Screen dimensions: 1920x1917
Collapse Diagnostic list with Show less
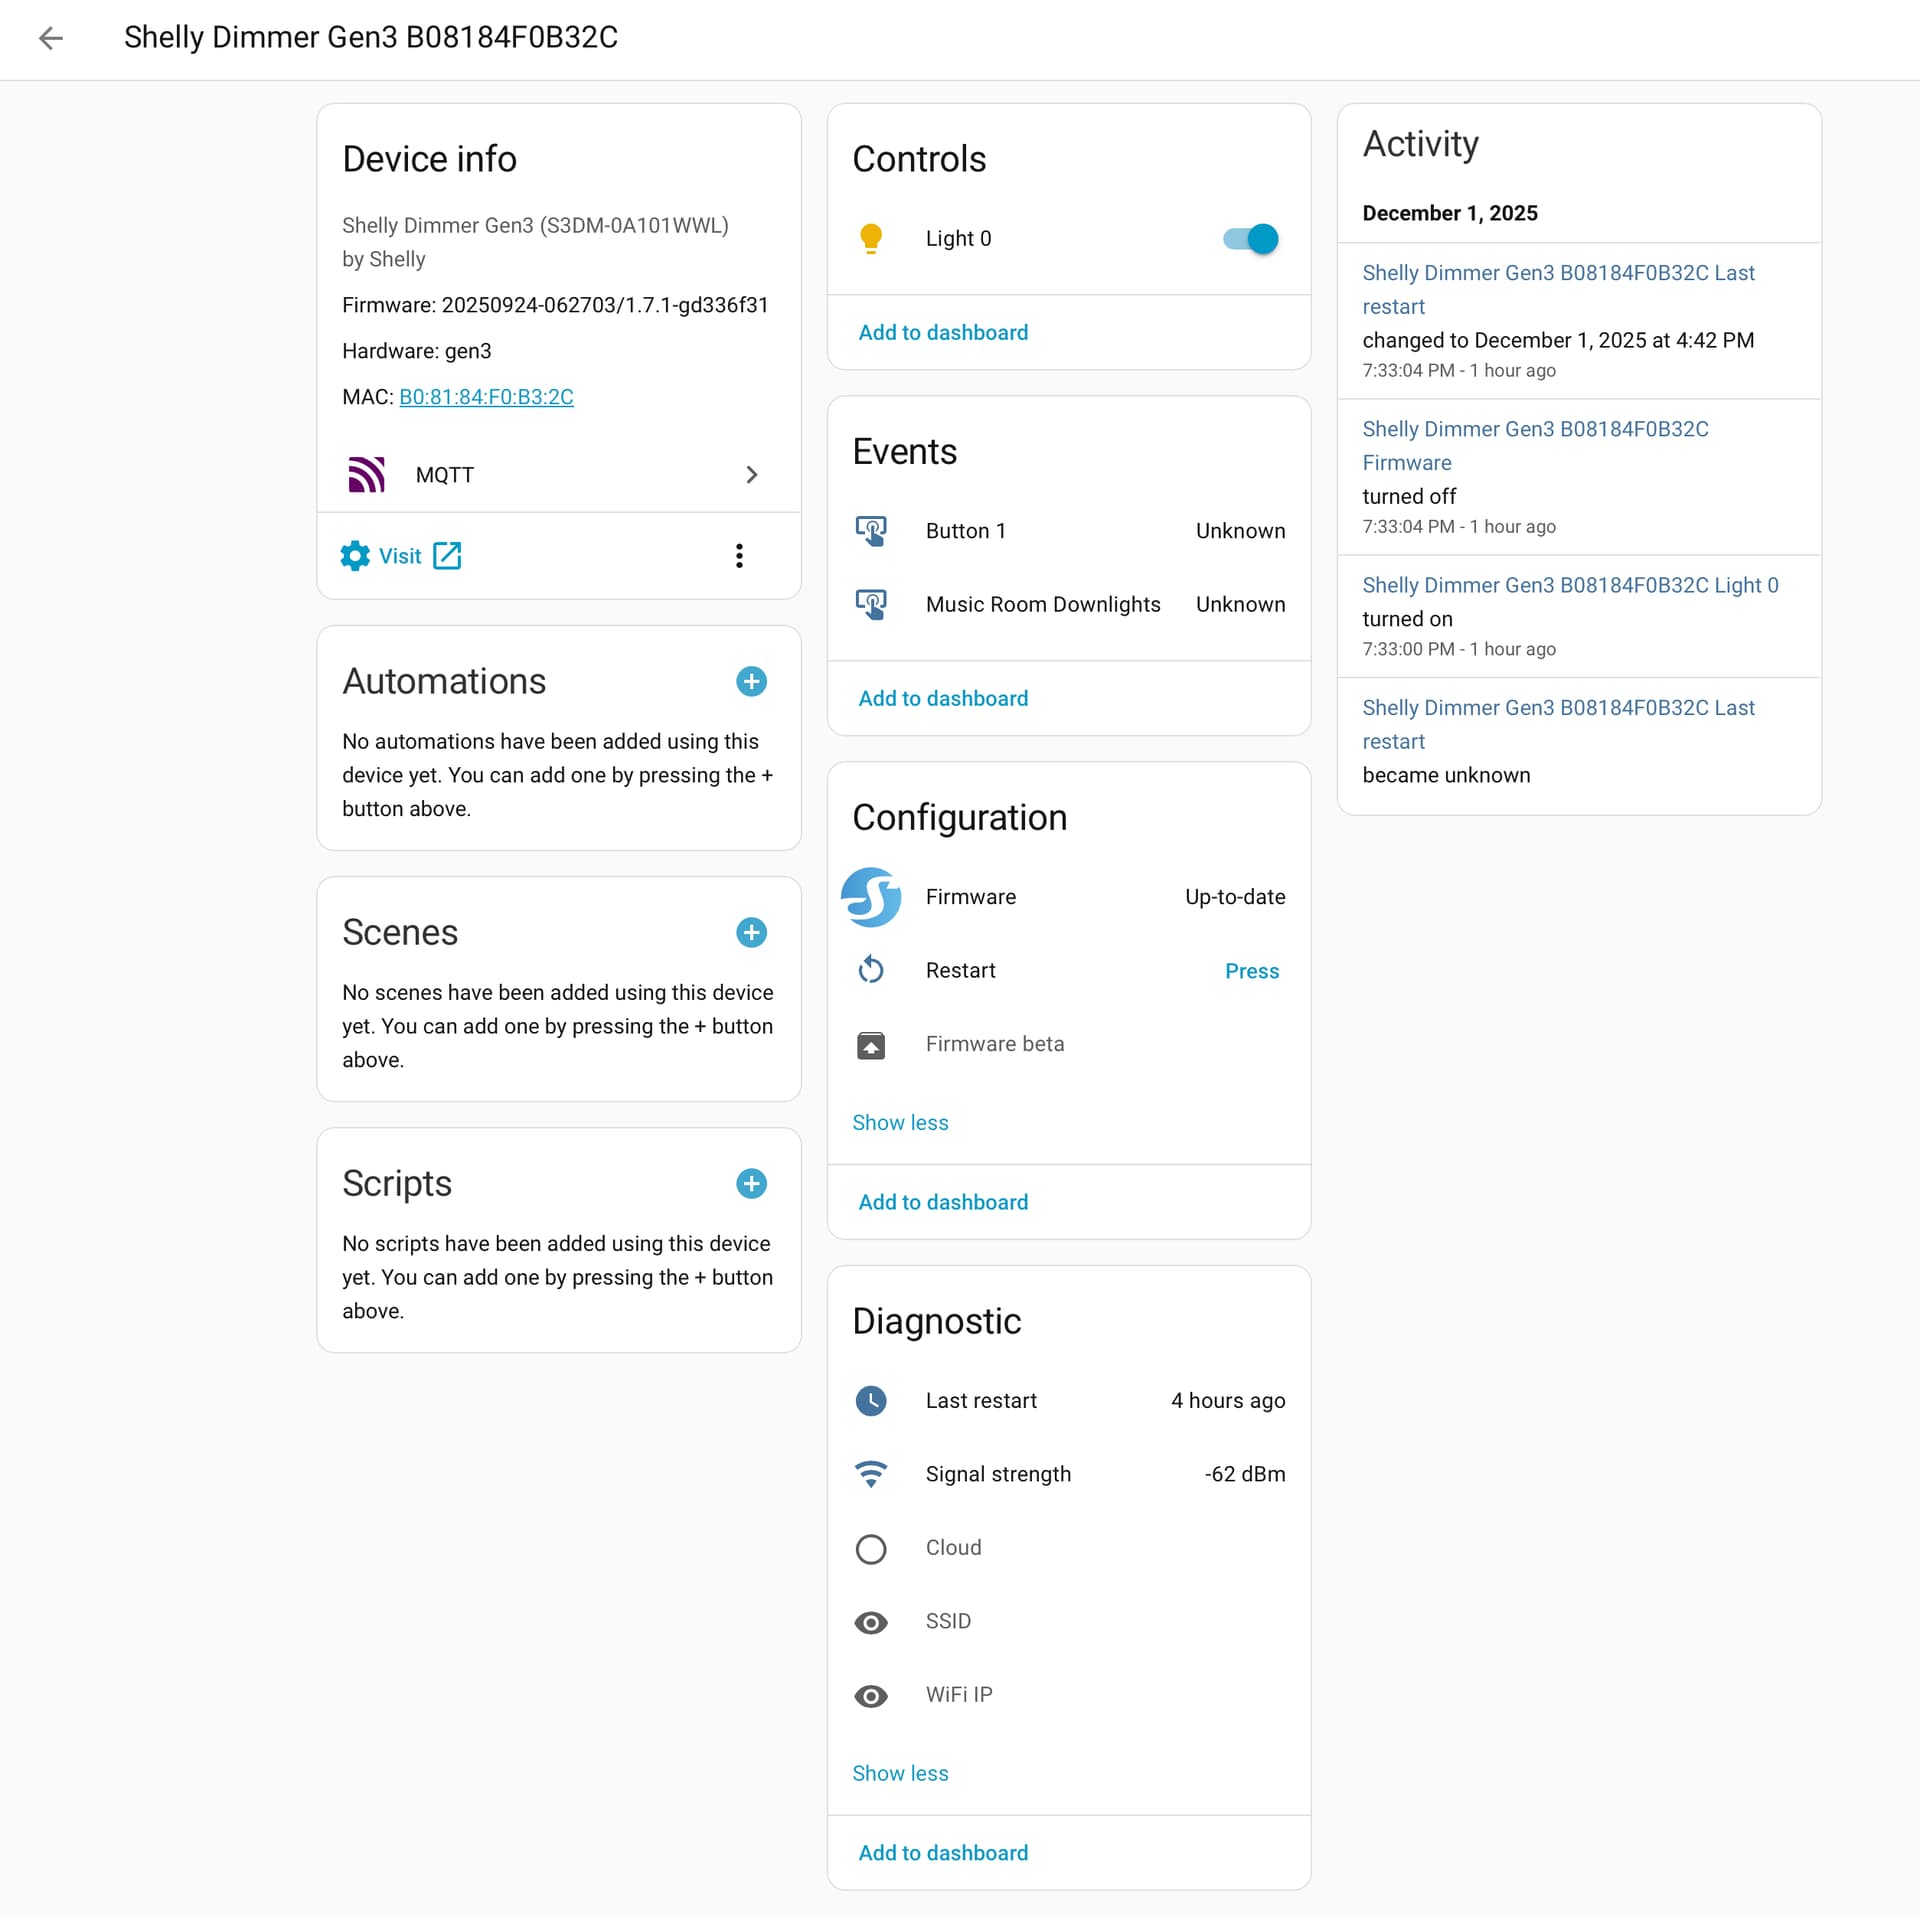click(x=900, y=1773)
